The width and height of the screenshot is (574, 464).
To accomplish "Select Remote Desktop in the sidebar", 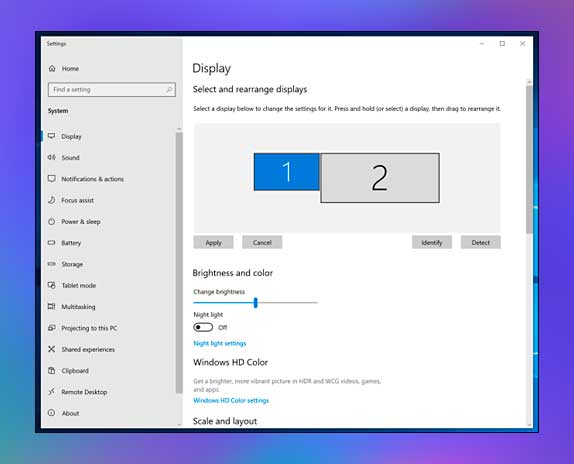I will [84, 392].
